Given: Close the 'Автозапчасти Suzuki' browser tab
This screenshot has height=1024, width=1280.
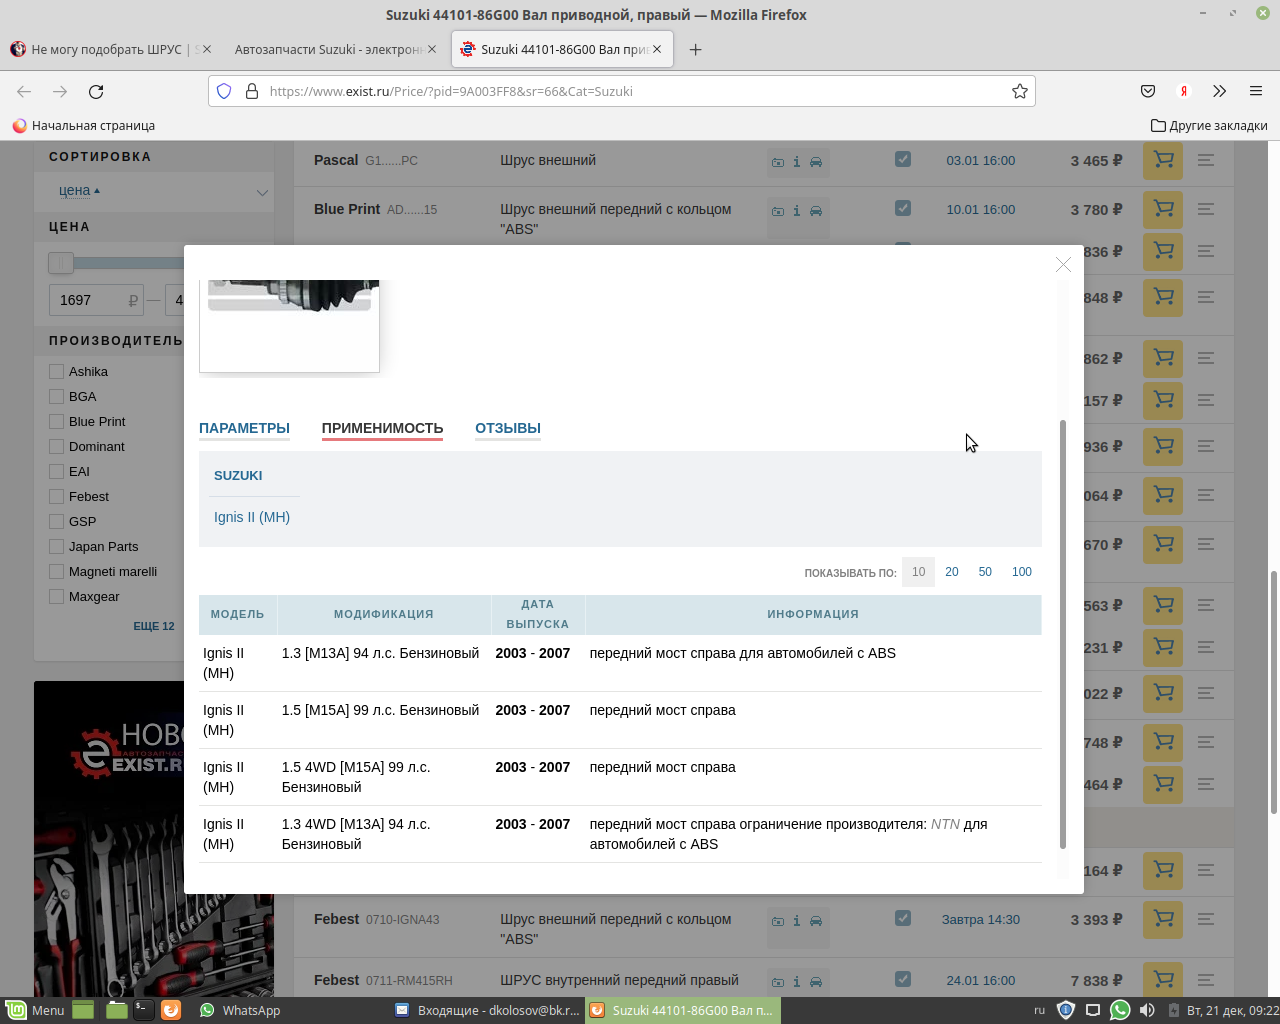Looking at the screenshot, I should coord(432,49).
